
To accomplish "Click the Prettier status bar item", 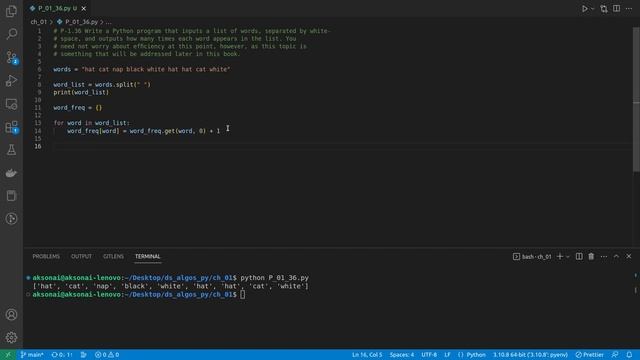I will click(x=589, y=354).
